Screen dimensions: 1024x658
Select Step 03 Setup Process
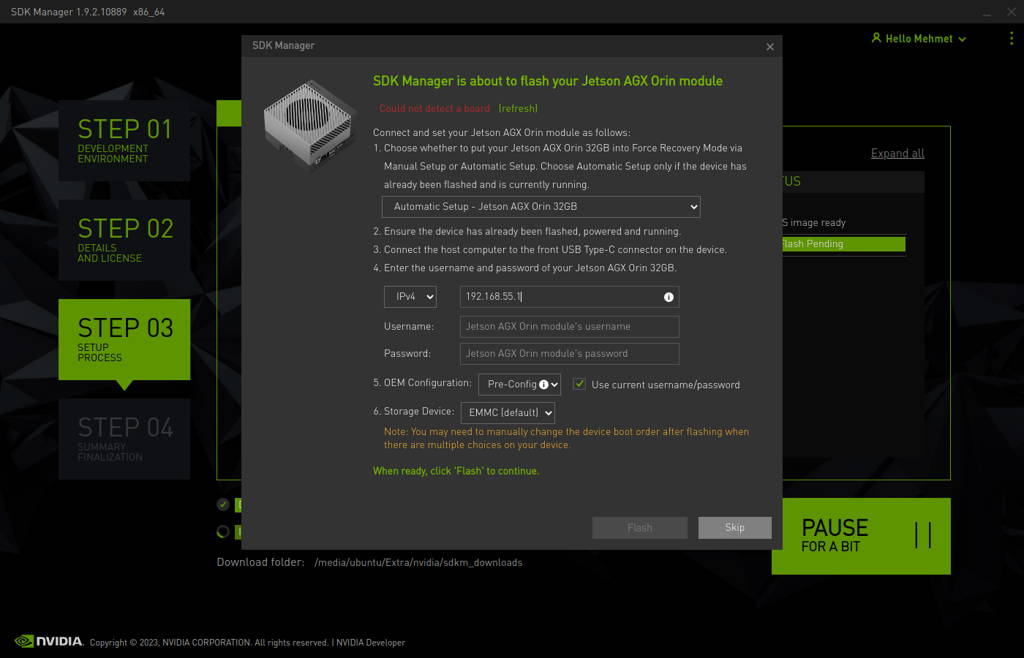click(124, 339)
